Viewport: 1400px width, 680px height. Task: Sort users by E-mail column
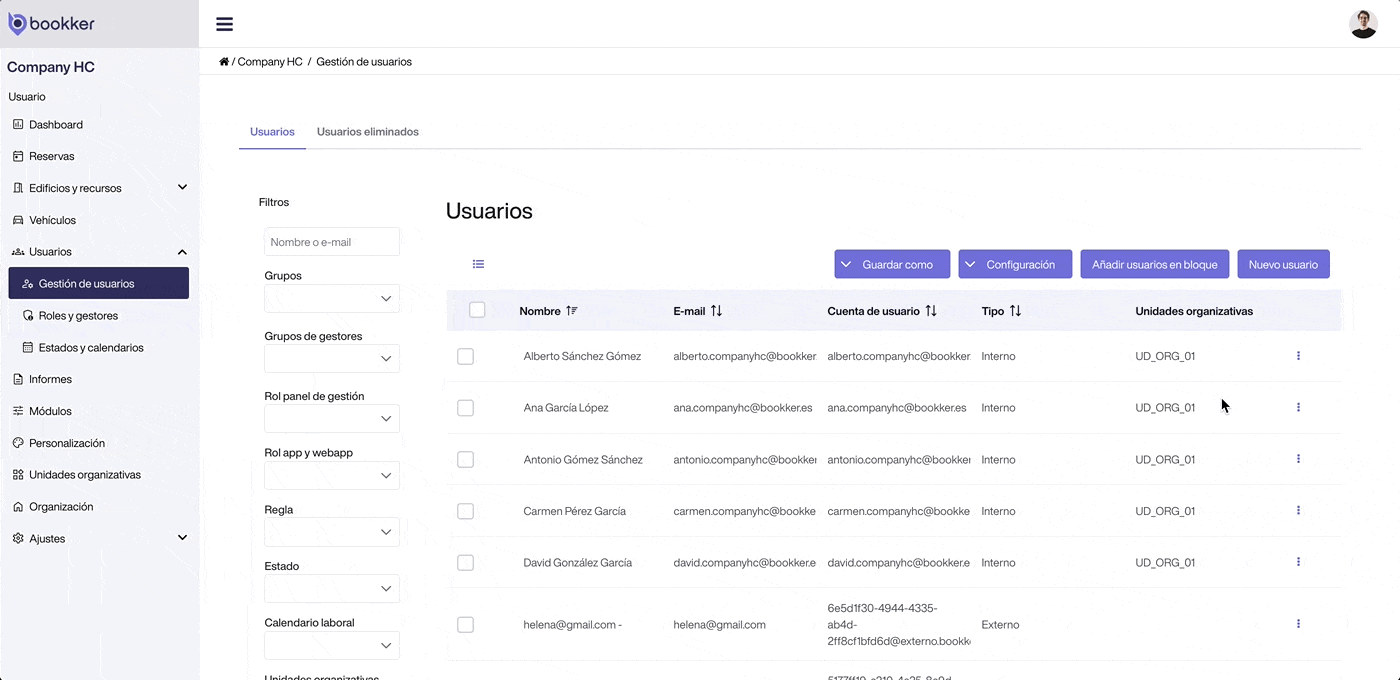716,311
